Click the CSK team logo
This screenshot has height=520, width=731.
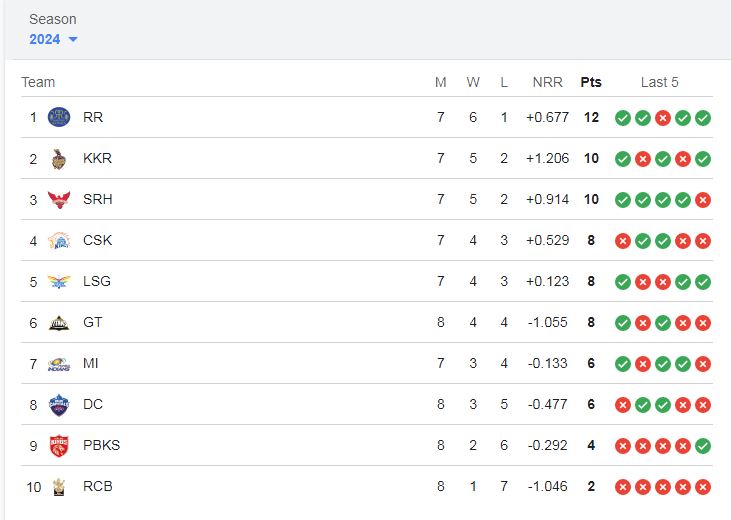click(x=59, y=241)
